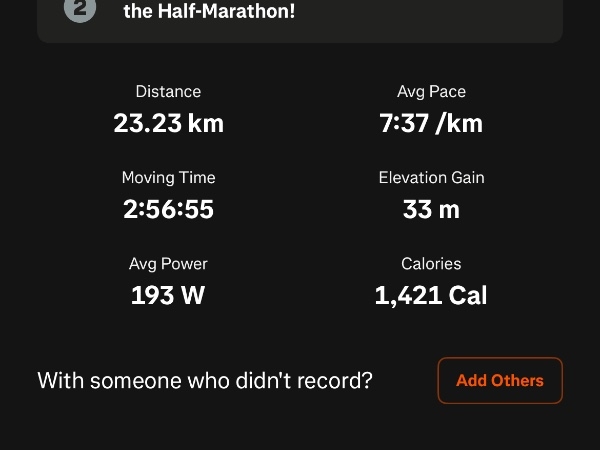The image size is (600, 450).
Task: Select the Elevation Gain label
Action: (x=431, y=178)
